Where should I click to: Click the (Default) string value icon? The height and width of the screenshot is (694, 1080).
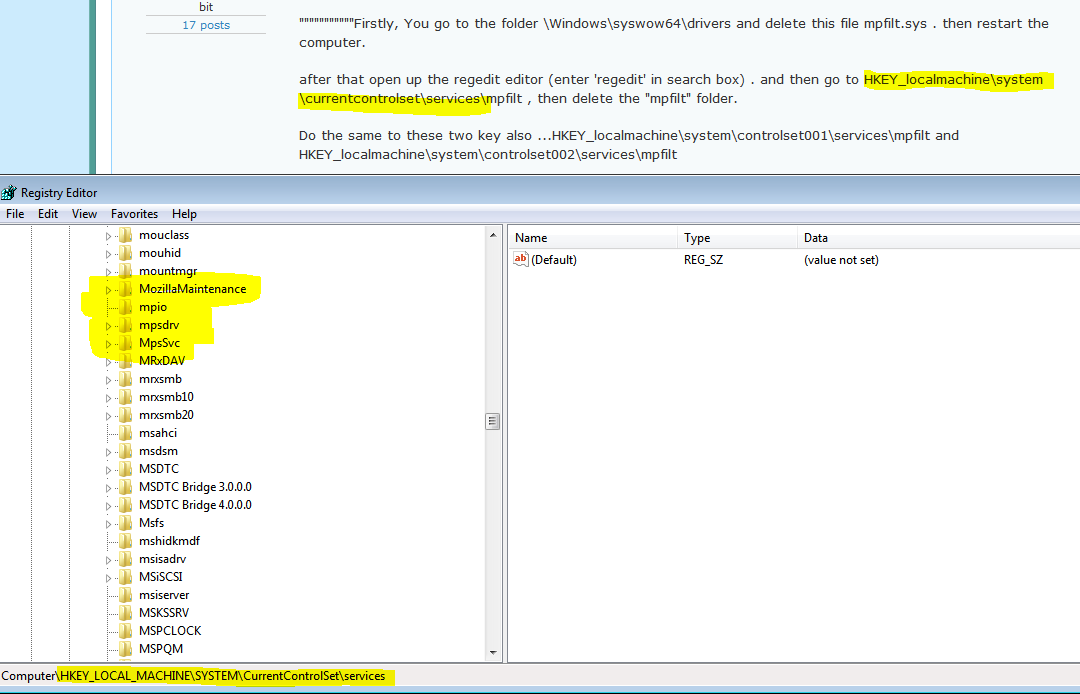point(520,260)
